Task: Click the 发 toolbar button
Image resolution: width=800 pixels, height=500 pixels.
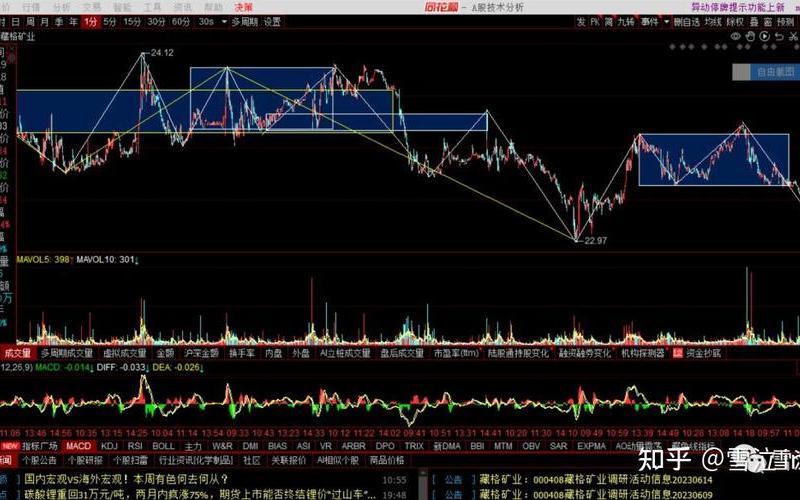Action: click(x=581, y=22)
